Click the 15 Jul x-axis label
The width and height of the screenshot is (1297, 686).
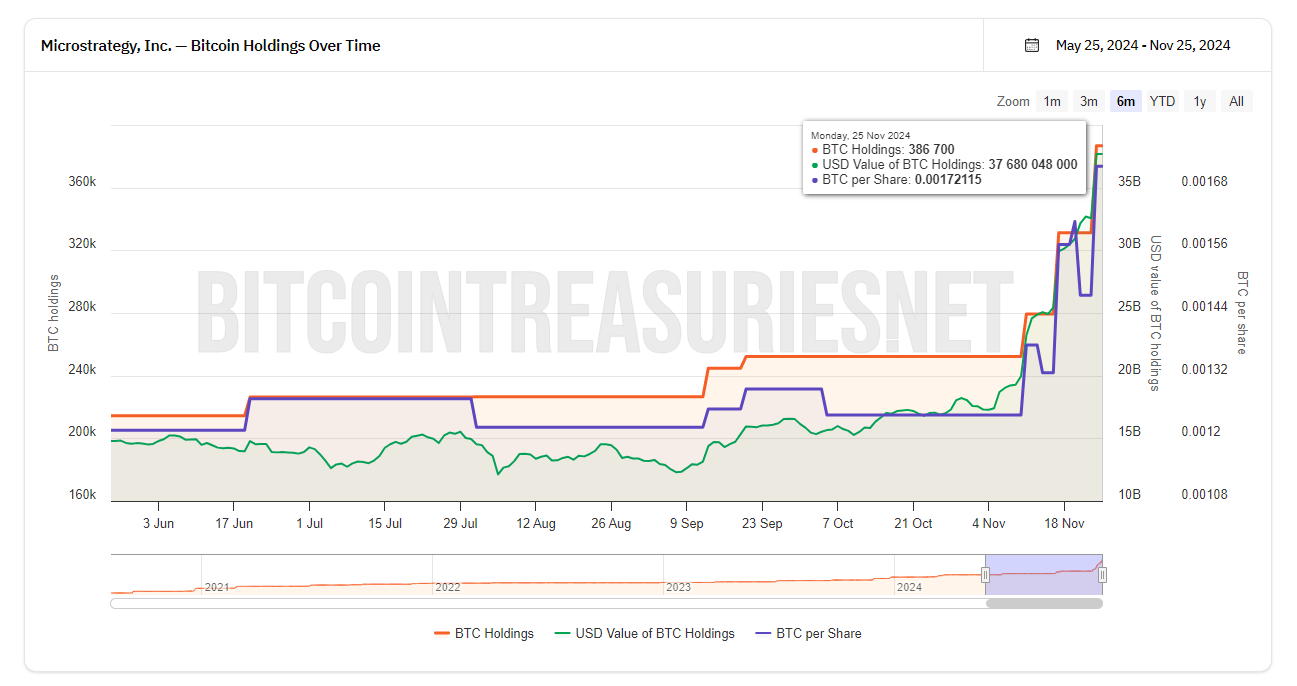tap(385, 523)
